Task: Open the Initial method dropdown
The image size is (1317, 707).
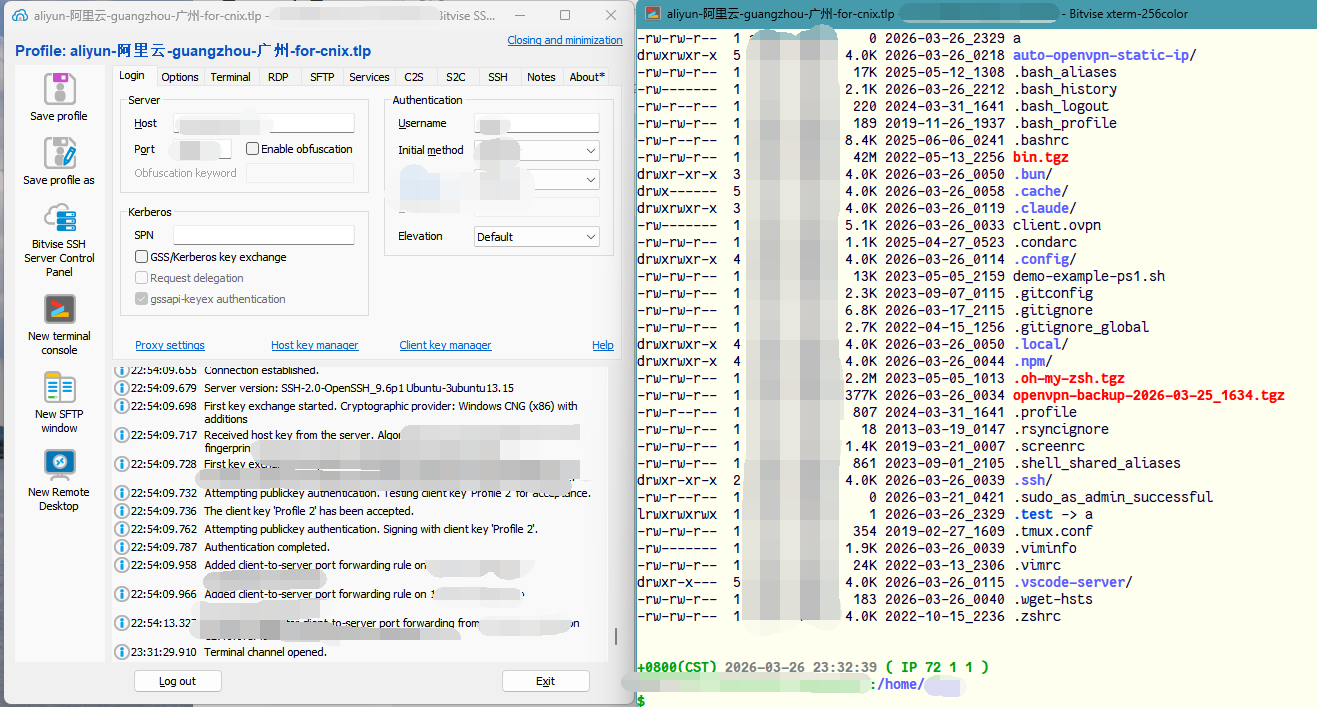Action: (536, 150)
